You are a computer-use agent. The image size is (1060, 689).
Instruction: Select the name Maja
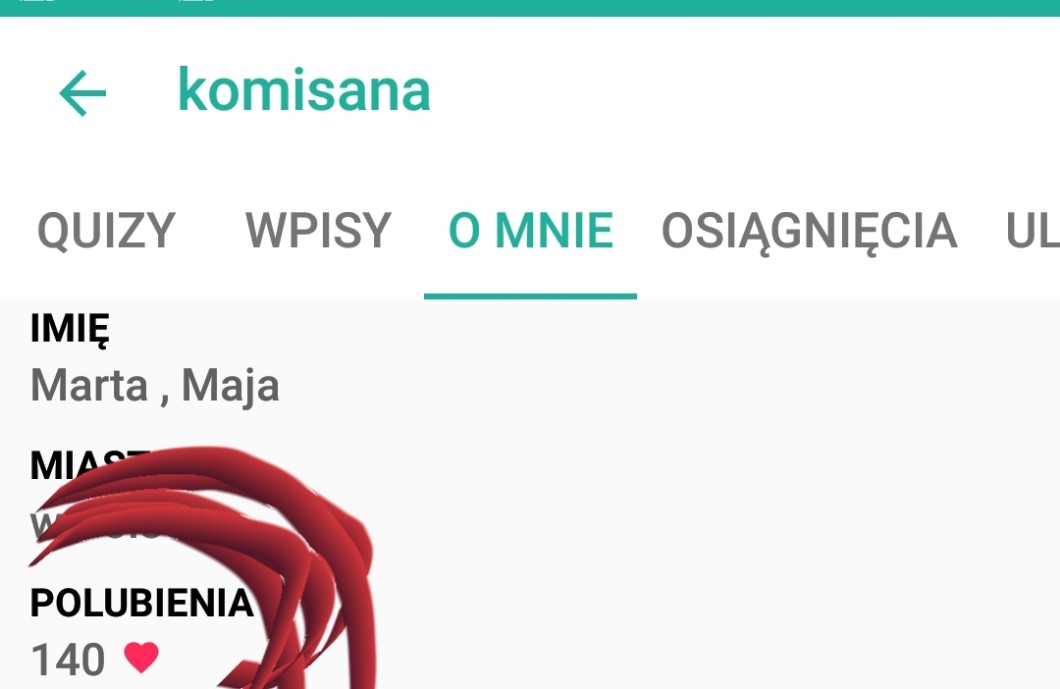[230, 387]
